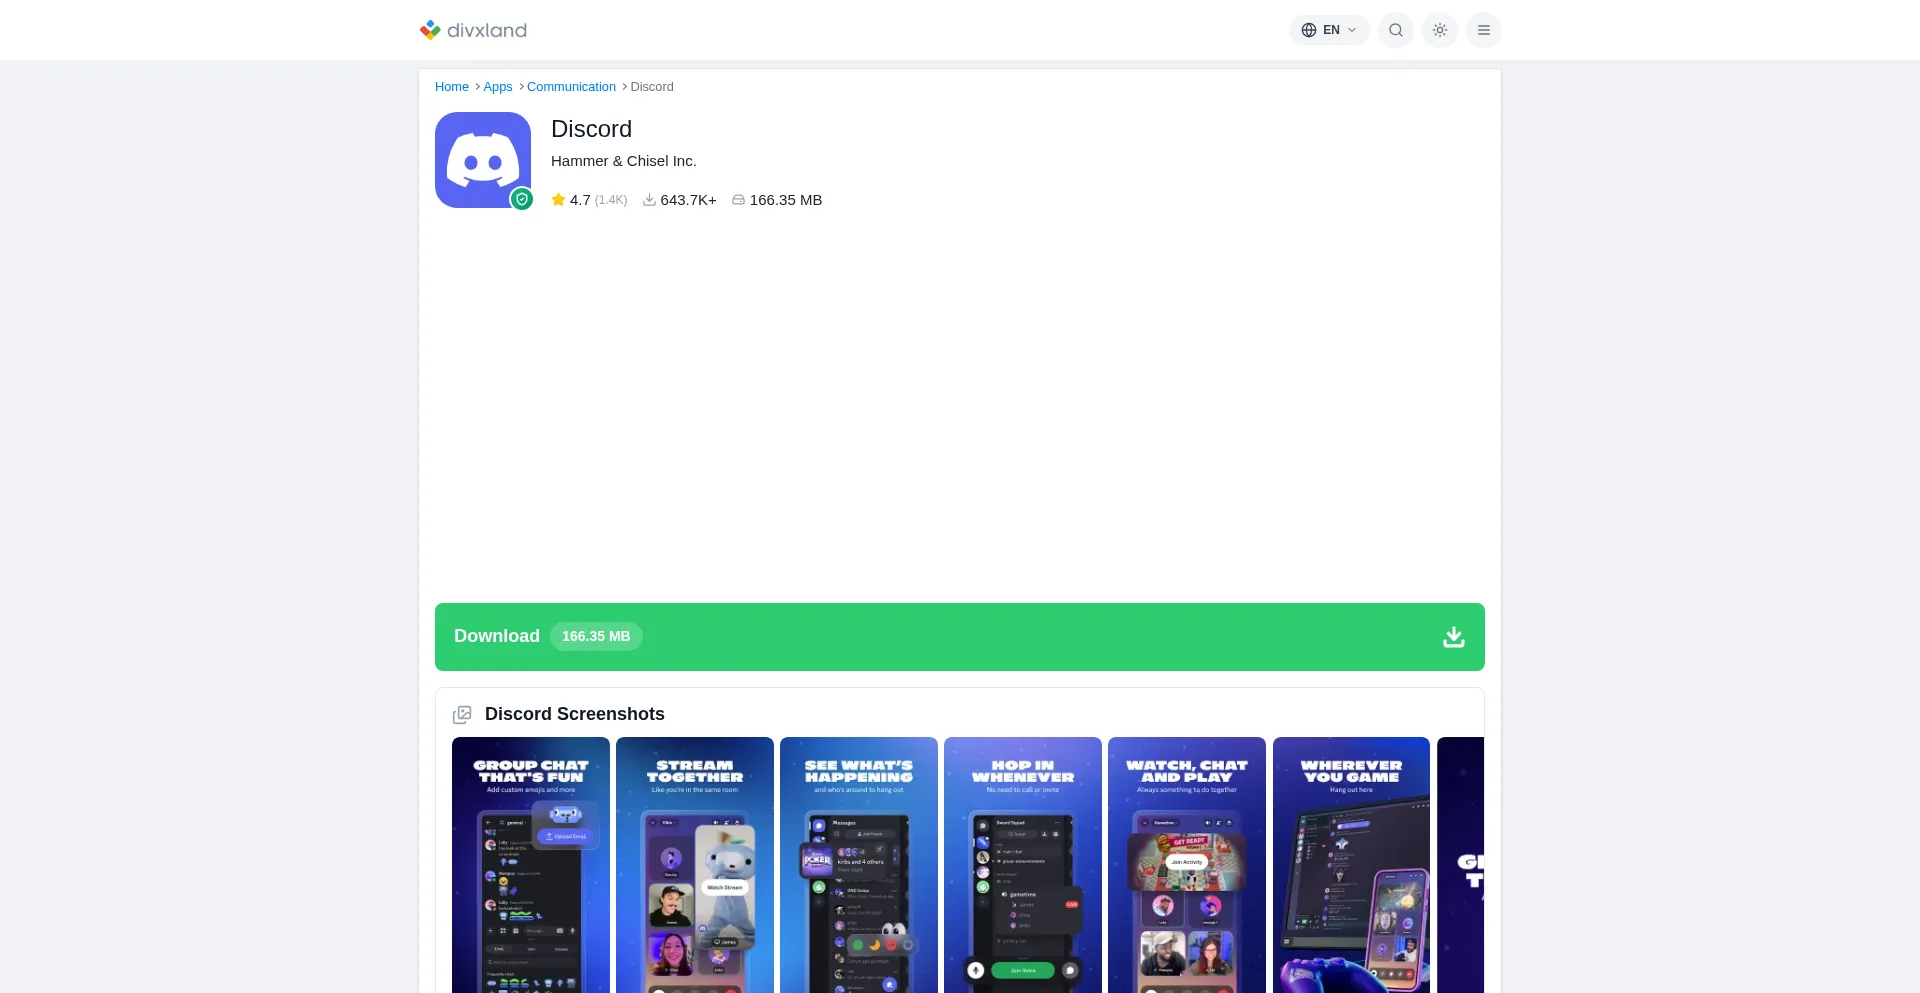Open the EN language dropdown

(x=1329, y=30)
